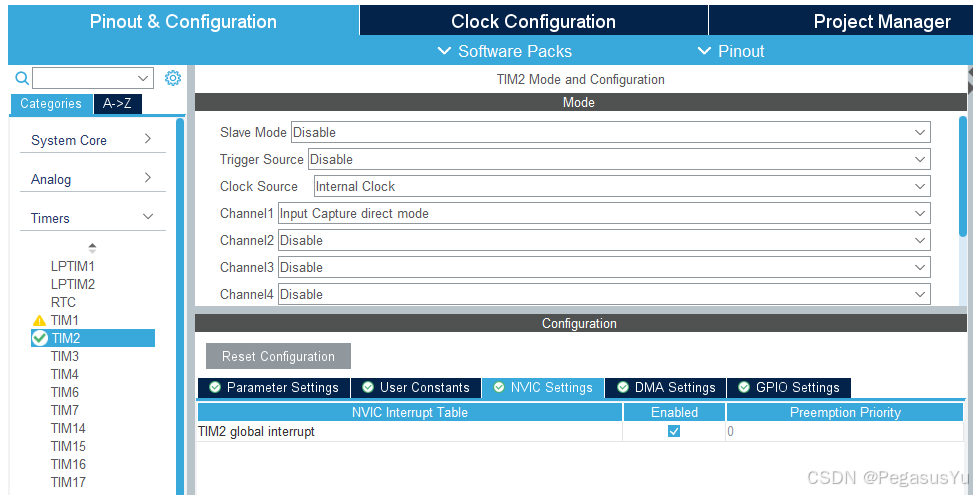Screen dimensions: 973x495
Task: Click the Mode panel vertical scrollbar
Action: pyautogui.click(x=962, y=176)
